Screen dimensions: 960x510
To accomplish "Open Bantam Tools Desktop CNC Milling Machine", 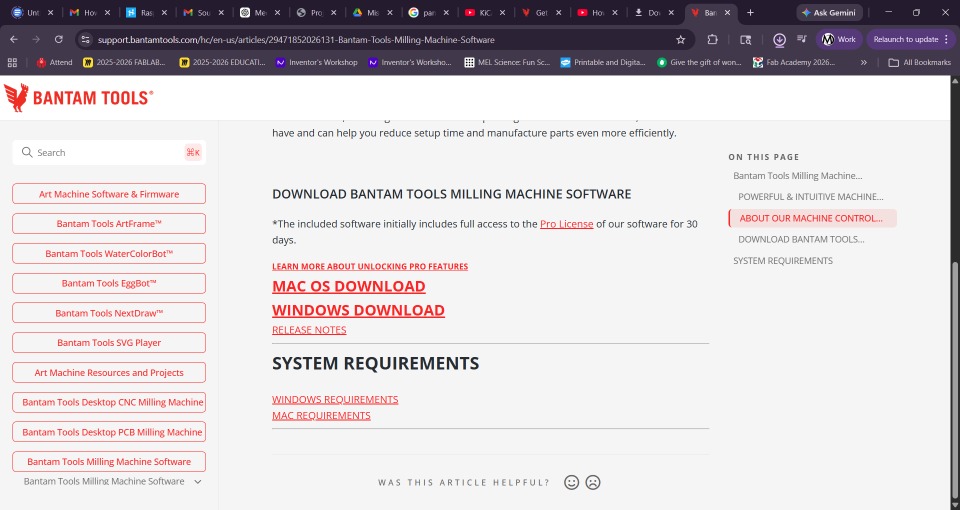I will click(x=109, y=402).
